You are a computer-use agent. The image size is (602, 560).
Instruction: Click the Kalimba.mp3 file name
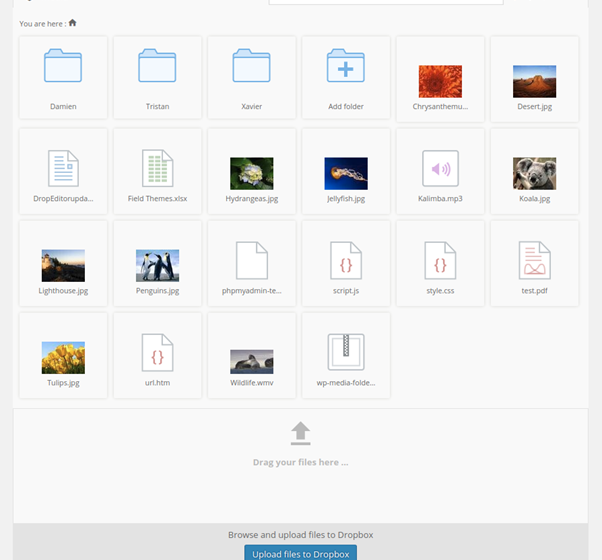pos(440,199)
